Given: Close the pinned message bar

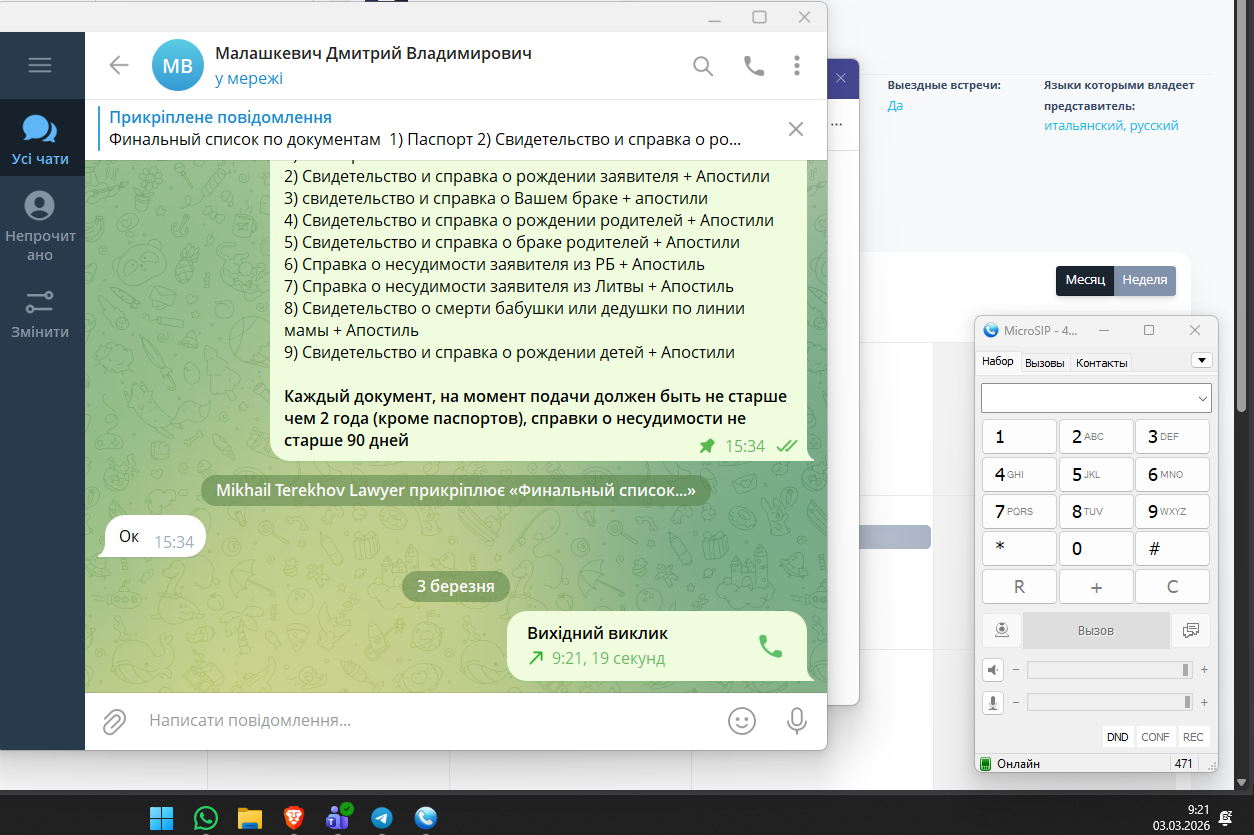Looking at the screenshot, I should 796,128.
